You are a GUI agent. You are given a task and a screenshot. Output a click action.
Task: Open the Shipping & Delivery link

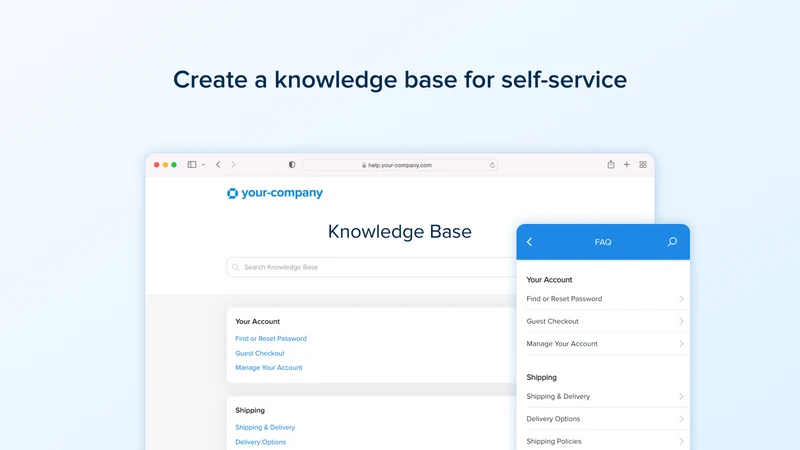(x=265, y=427)
